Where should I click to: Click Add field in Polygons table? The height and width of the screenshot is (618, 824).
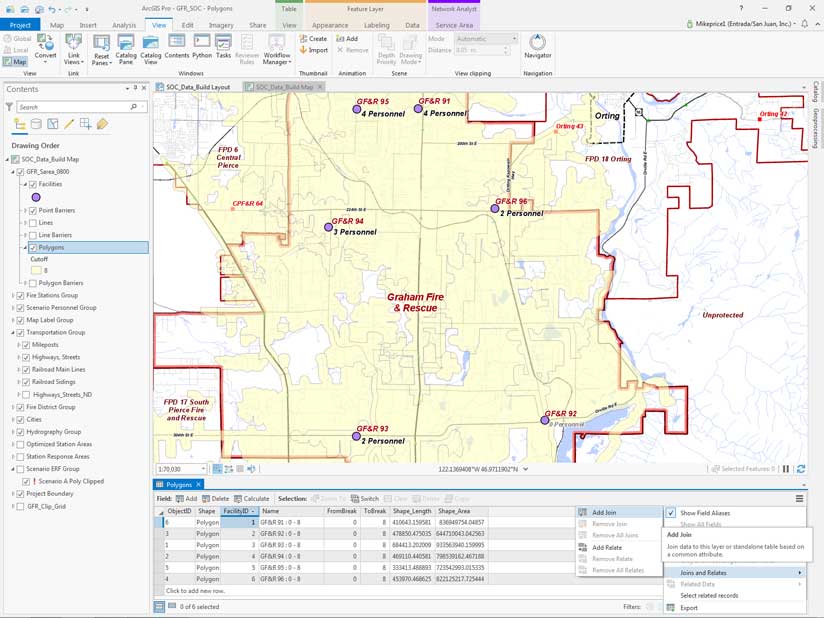[186, 498]
